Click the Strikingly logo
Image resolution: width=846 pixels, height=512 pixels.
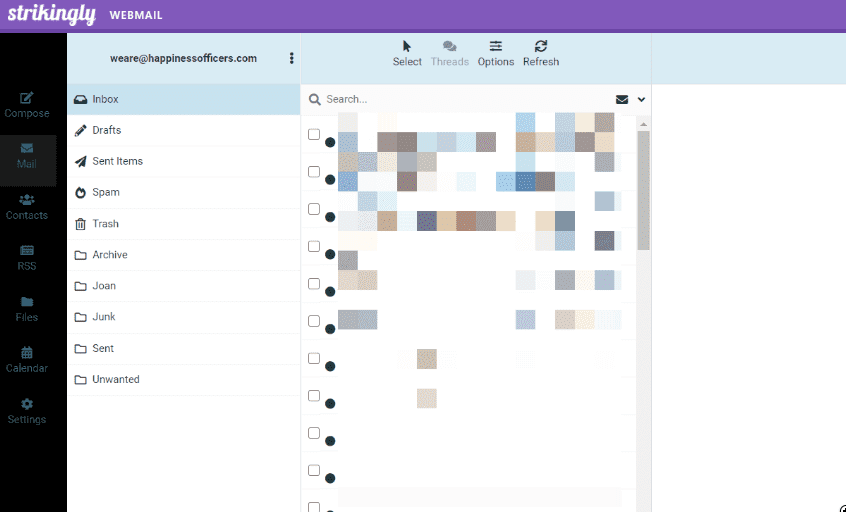[52, 15]
